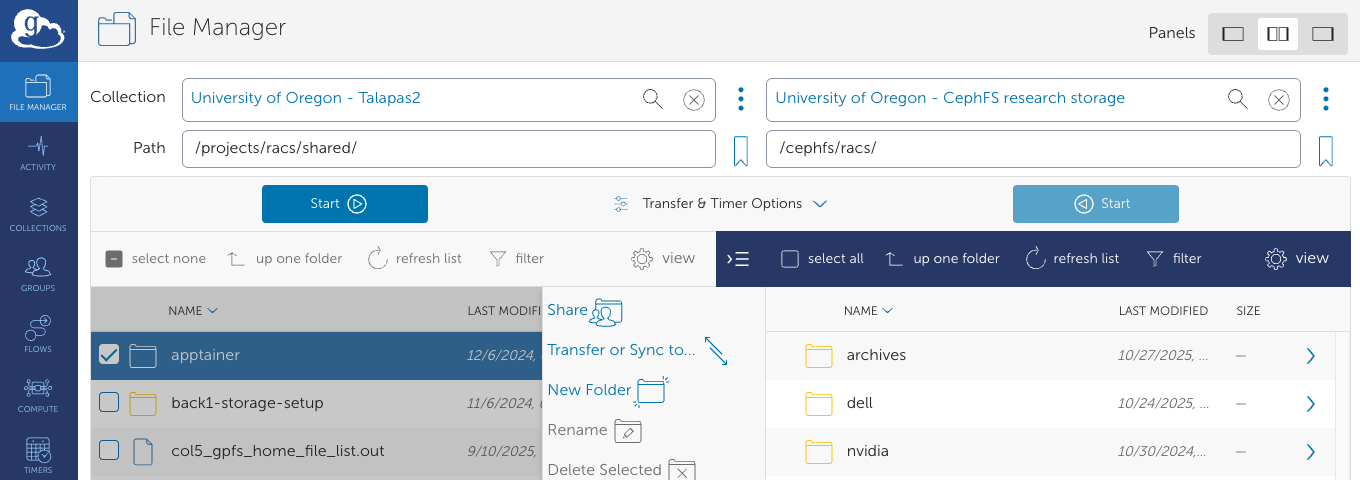1360x480 pixels.
Task: Go up one folder in right panel
Action: pyautogui.click(x=943, y=259)
